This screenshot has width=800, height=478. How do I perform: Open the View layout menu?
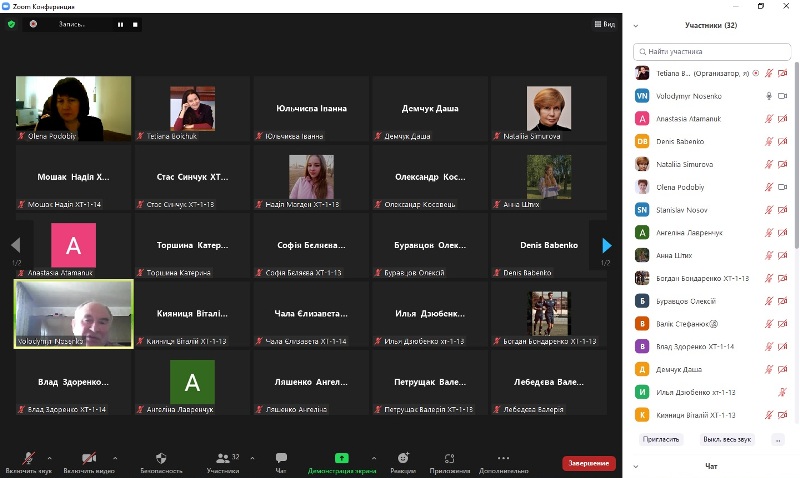pyautogui.click(x=604, y=23)
